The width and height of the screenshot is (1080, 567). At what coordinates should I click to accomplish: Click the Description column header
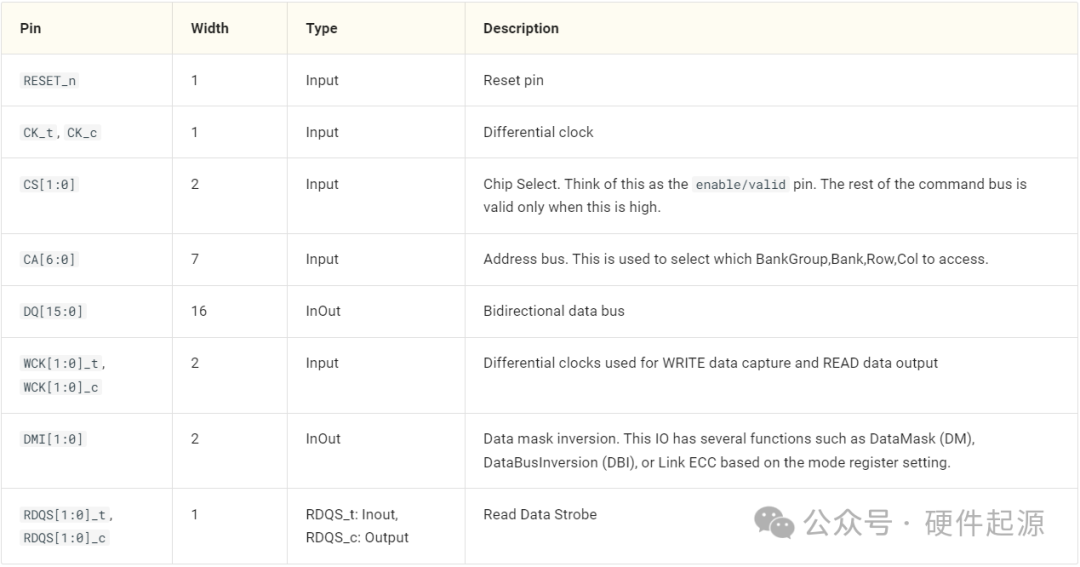pos(521,28)
